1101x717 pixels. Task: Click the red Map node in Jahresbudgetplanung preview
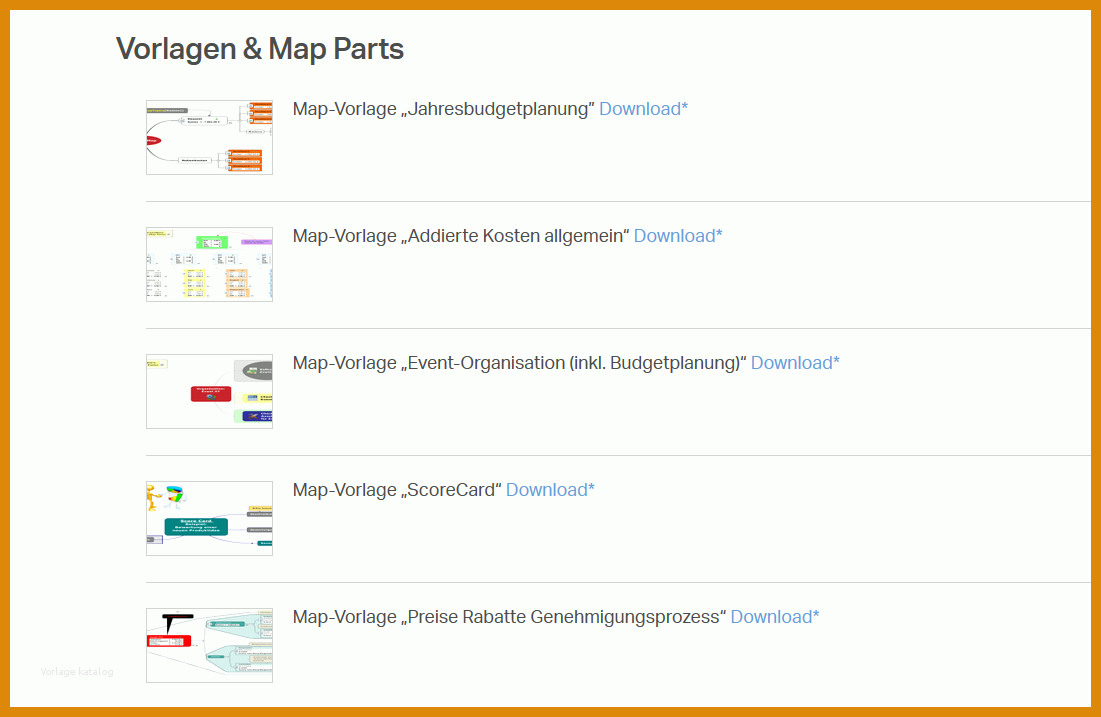[x=153, y=140]
